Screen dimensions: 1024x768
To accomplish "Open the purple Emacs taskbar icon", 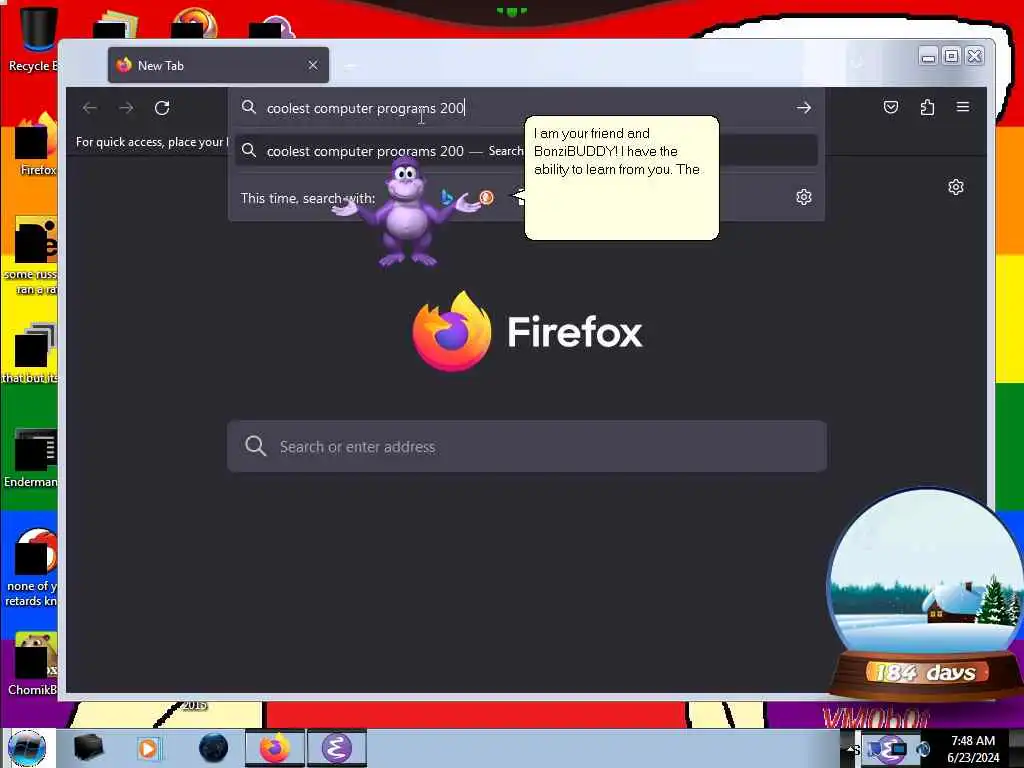I will click(336, 748).
